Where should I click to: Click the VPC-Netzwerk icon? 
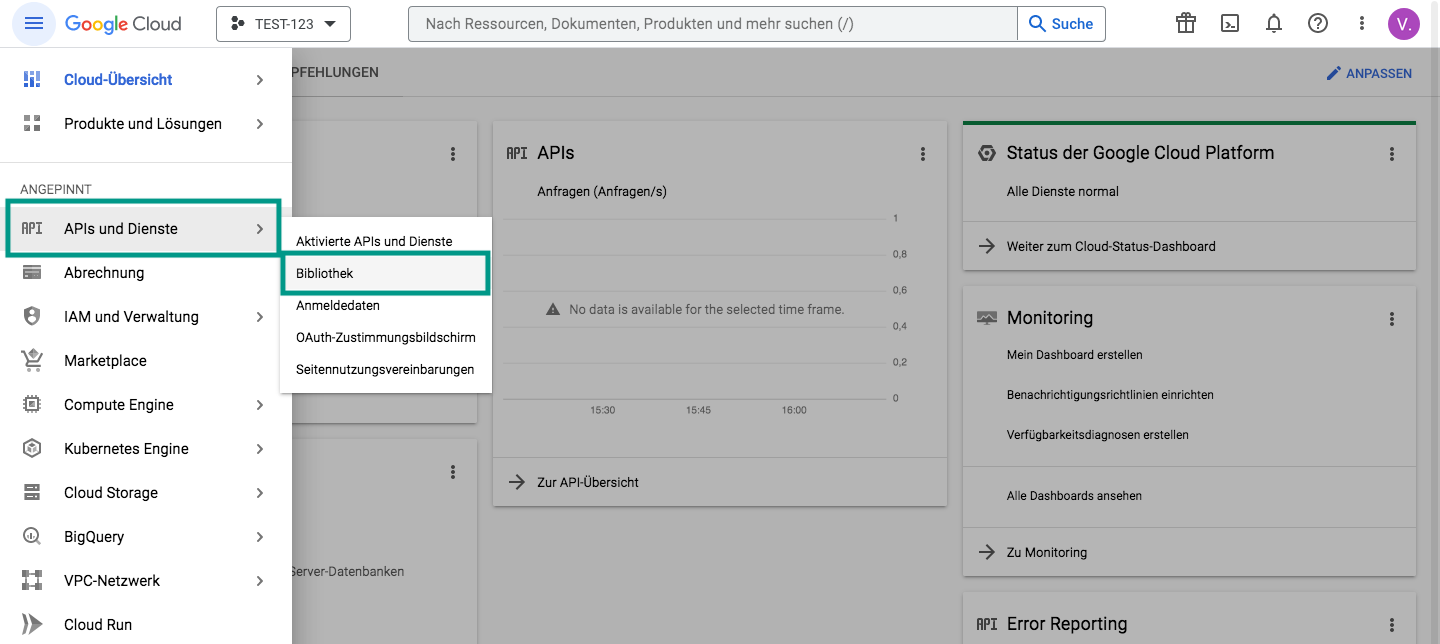click(x=32, y=581)
